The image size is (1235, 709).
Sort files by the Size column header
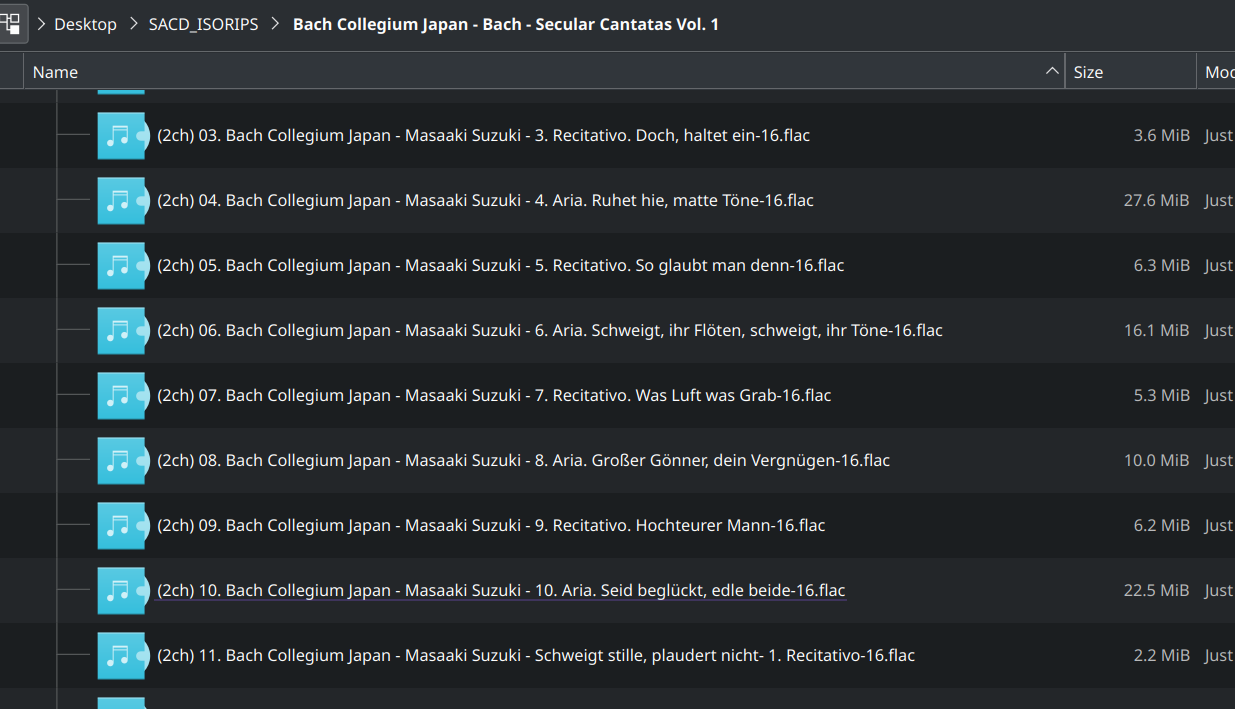pyautogui.click(x=1129, y=72)
